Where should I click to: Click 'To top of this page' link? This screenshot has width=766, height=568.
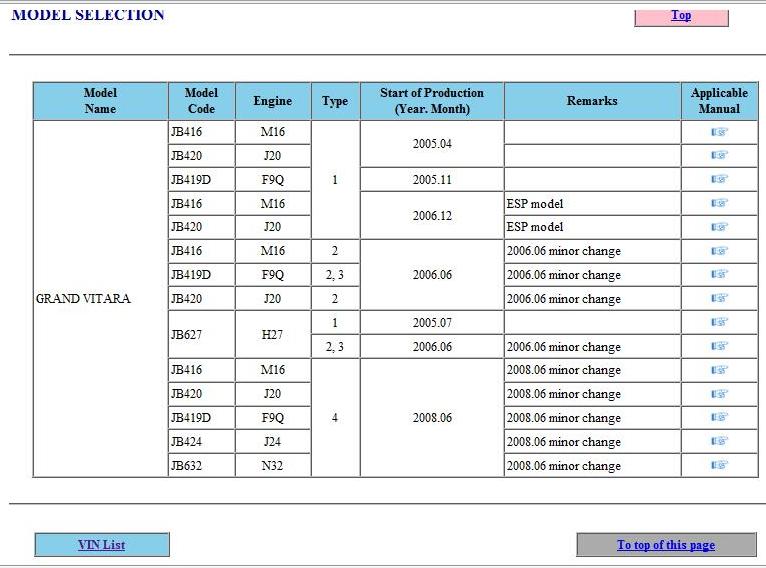pyautogui.click(x=666, y=545)
